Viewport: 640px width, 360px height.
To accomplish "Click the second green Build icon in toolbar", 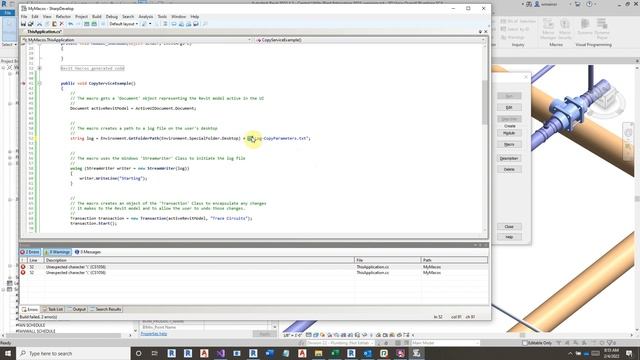I will 94,24.
